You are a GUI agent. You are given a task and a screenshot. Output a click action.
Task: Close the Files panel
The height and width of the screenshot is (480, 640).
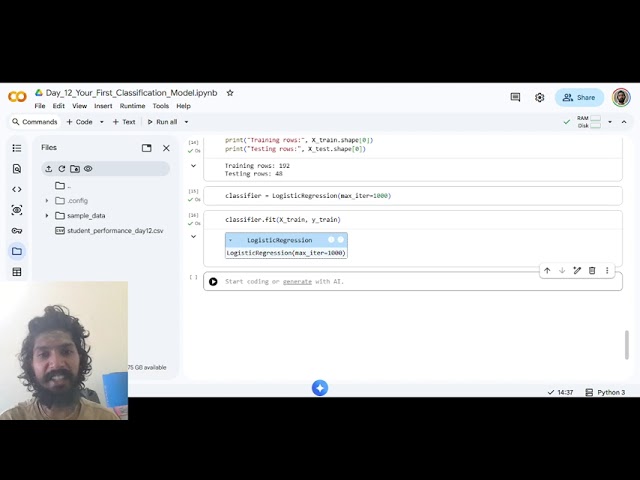click(166, 148)
